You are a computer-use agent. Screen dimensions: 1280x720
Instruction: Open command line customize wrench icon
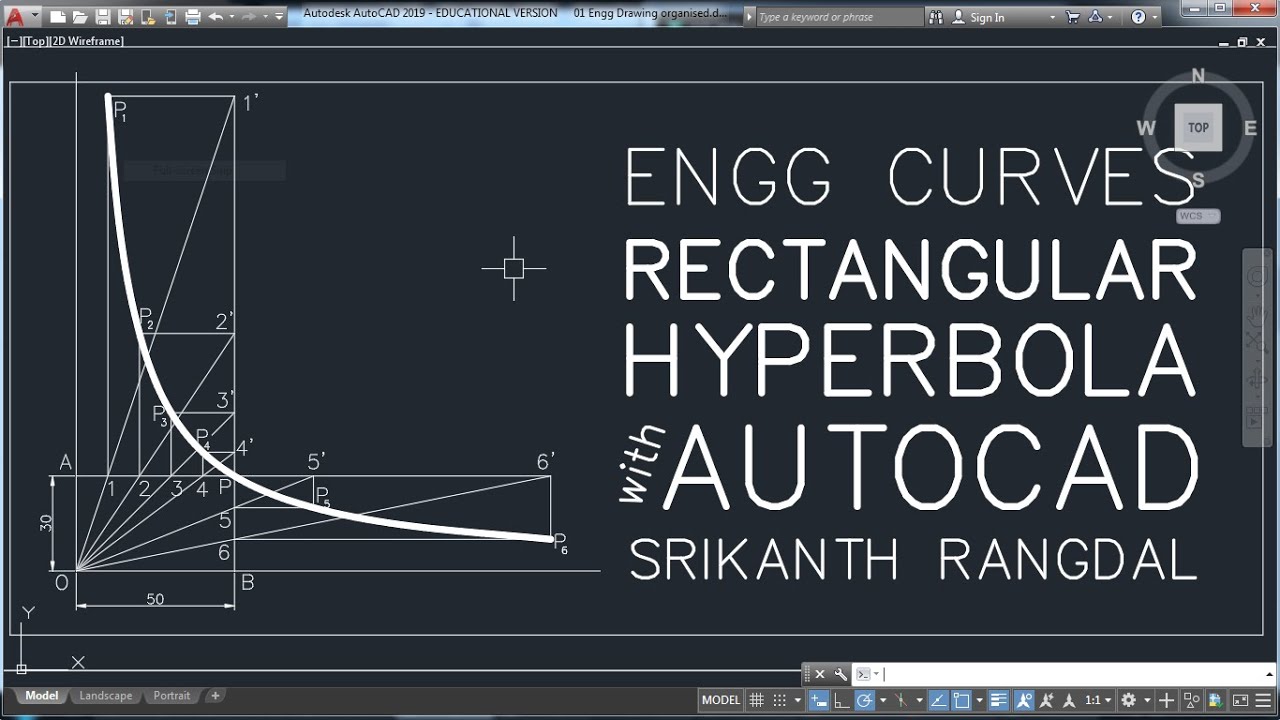pos(840,674)
